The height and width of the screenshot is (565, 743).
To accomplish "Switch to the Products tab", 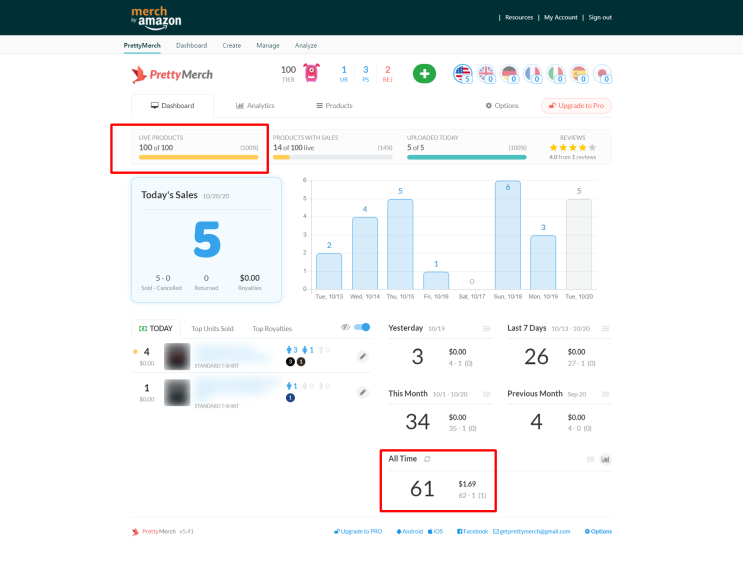I will [x=335, y=106].
